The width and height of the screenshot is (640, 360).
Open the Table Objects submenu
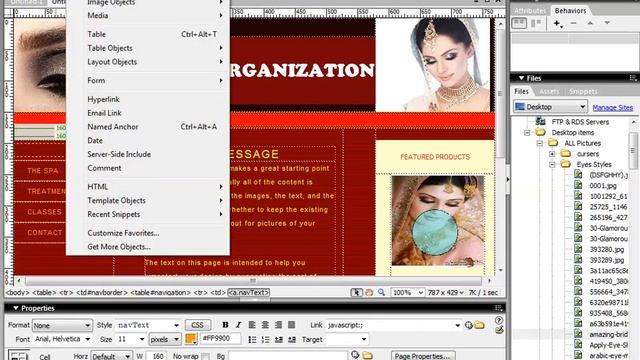pos(147,48)
